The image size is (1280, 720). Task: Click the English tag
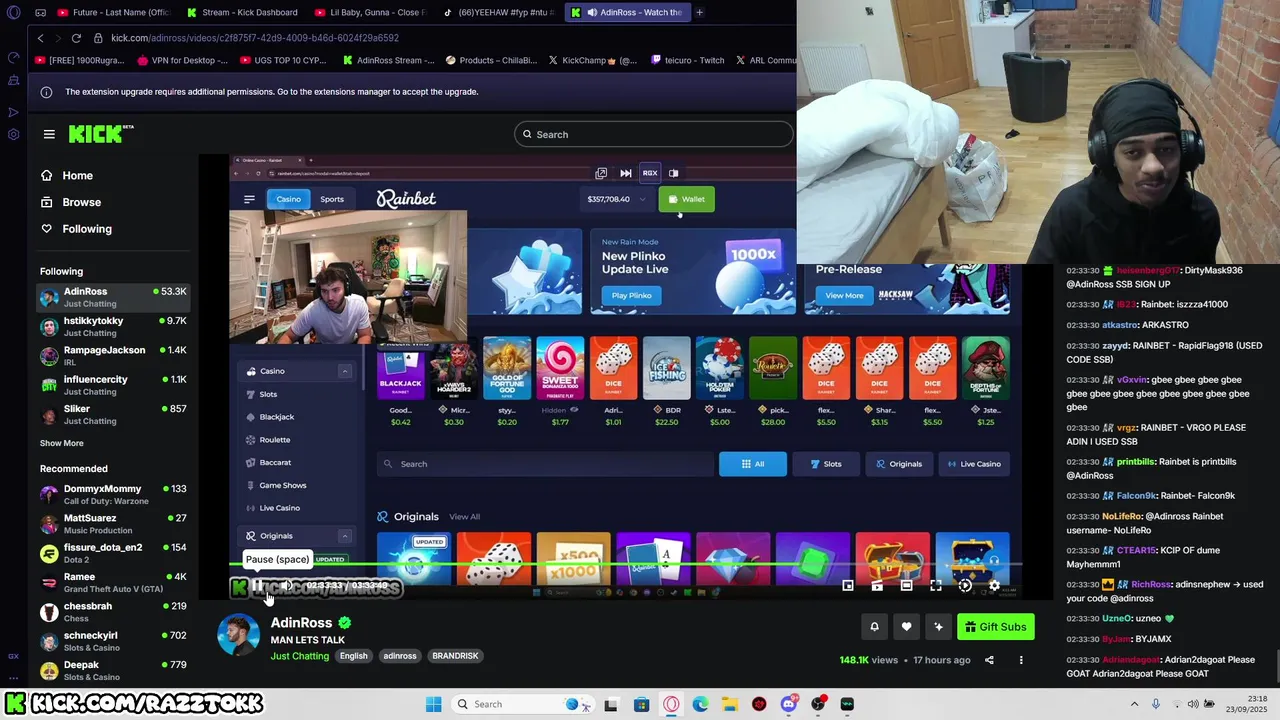pos(353,656)
